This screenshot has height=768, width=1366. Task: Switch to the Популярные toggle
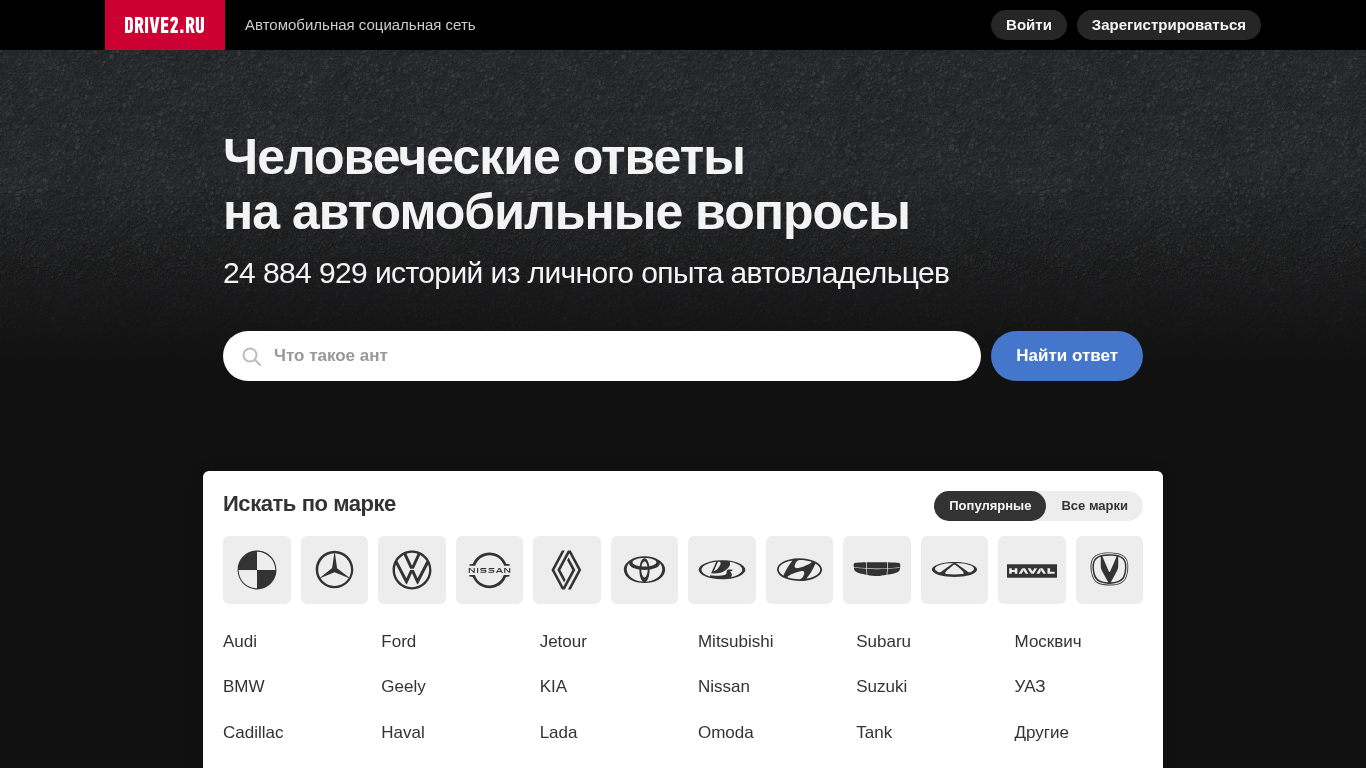[990, 506]
